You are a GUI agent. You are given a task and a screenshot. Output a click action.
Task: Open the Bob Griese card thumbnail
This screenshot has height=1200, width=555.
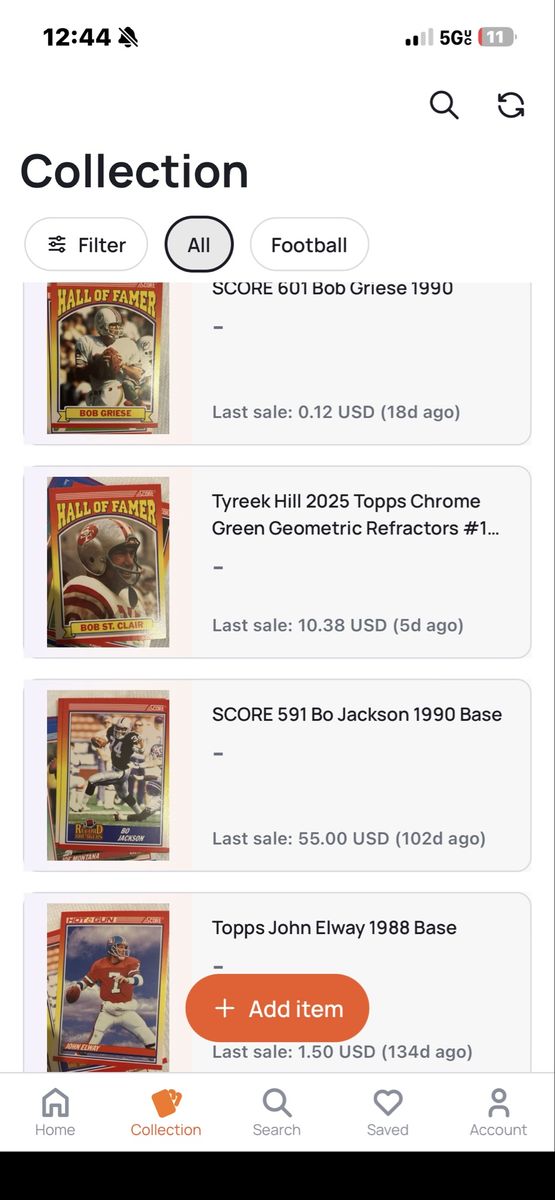tap(108, 358)
